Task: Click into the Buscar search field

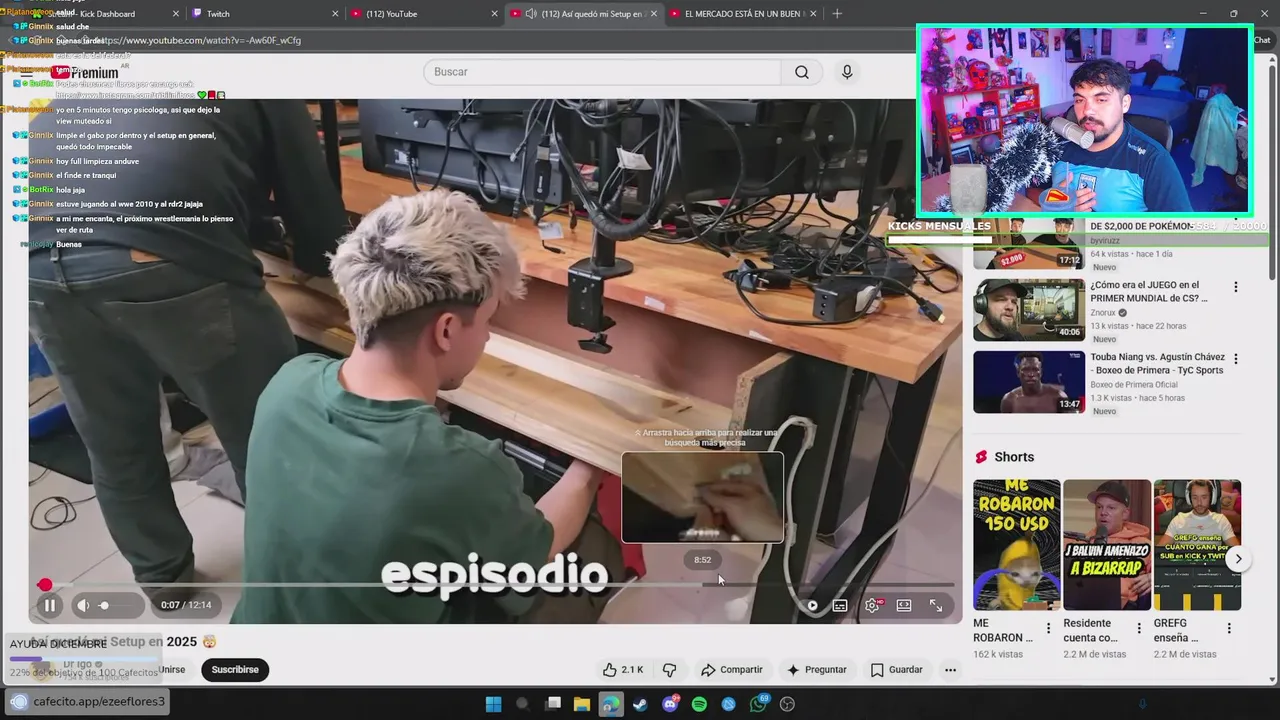Action: point(602,72)
